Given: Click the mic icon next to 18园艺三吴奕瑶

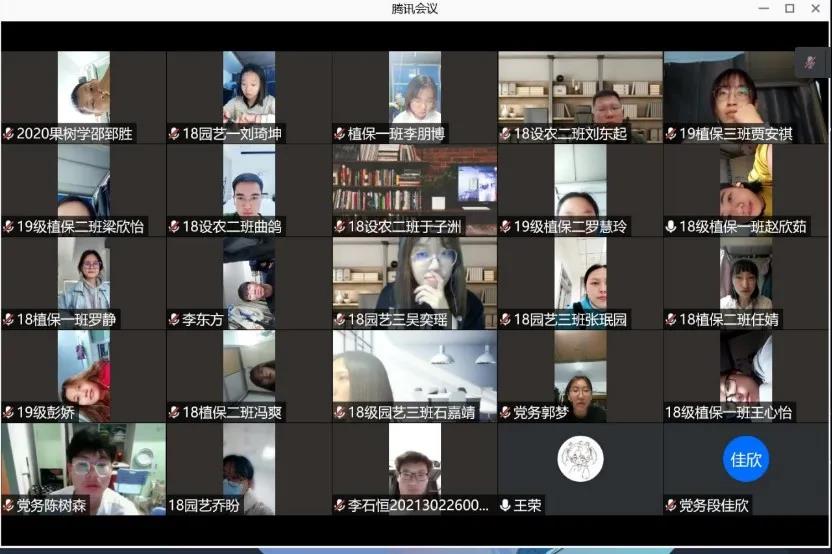Looking at the screenshot, I should point(340,320).
